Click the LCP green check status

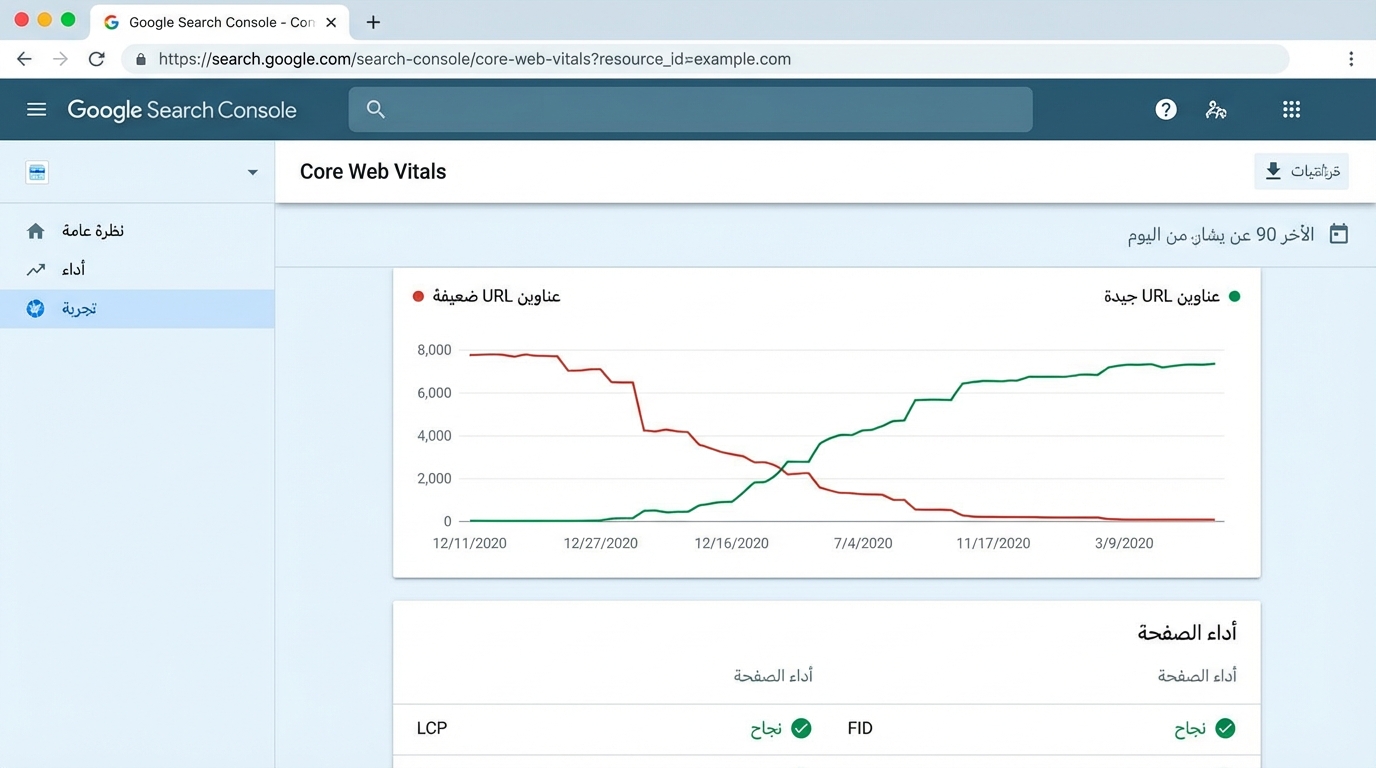(781, 728)
